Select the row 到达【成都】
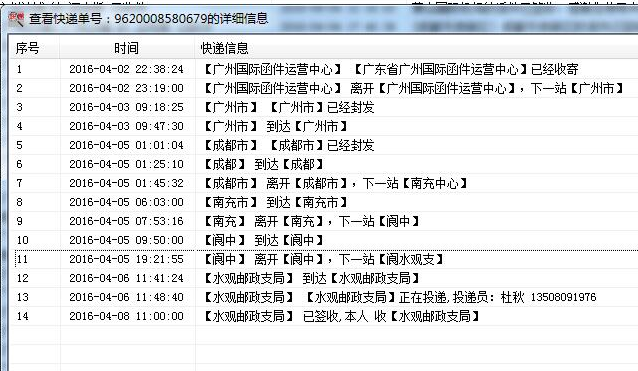Screen dimensions: 638x371 (x=324, y=164)
